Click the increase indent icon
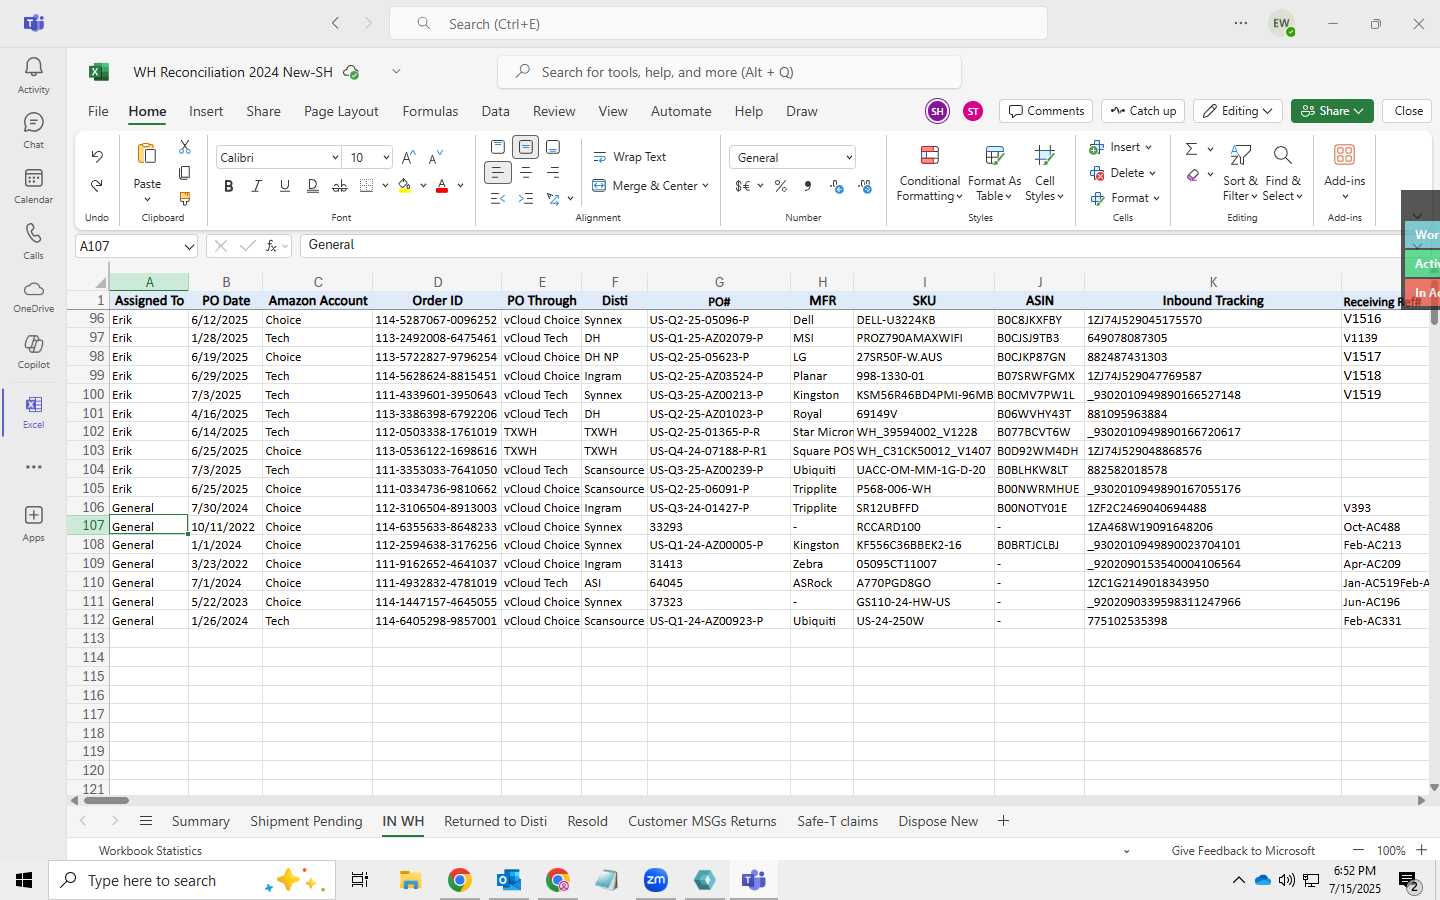The image size is (1440, 900). (x=526, y=199)
